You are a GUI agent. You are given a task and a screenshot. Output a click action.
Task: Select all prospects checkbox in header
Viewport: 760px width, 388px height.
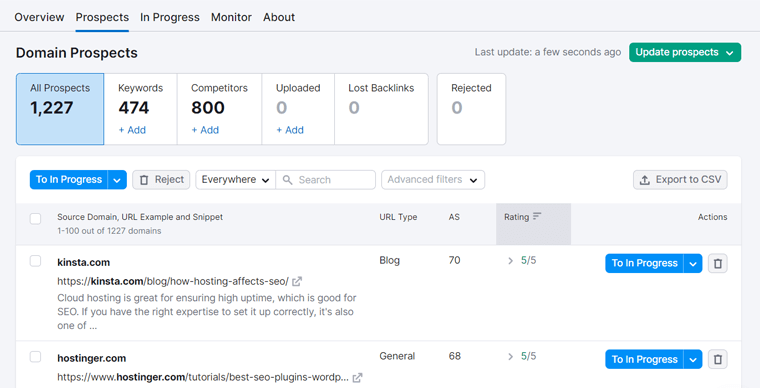(35, 218)
